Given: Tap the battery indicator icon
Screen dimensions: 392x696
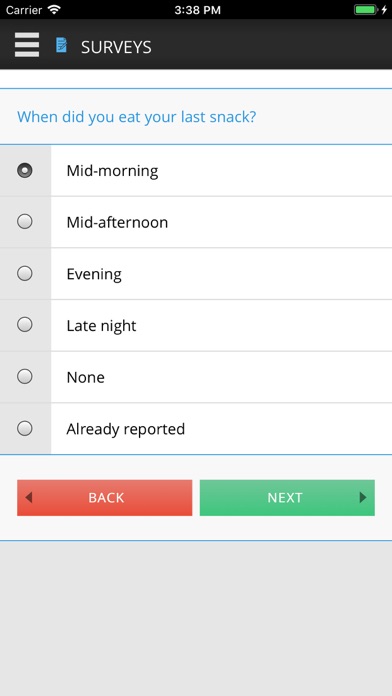Looking at the screenshot, I should 366,10.
